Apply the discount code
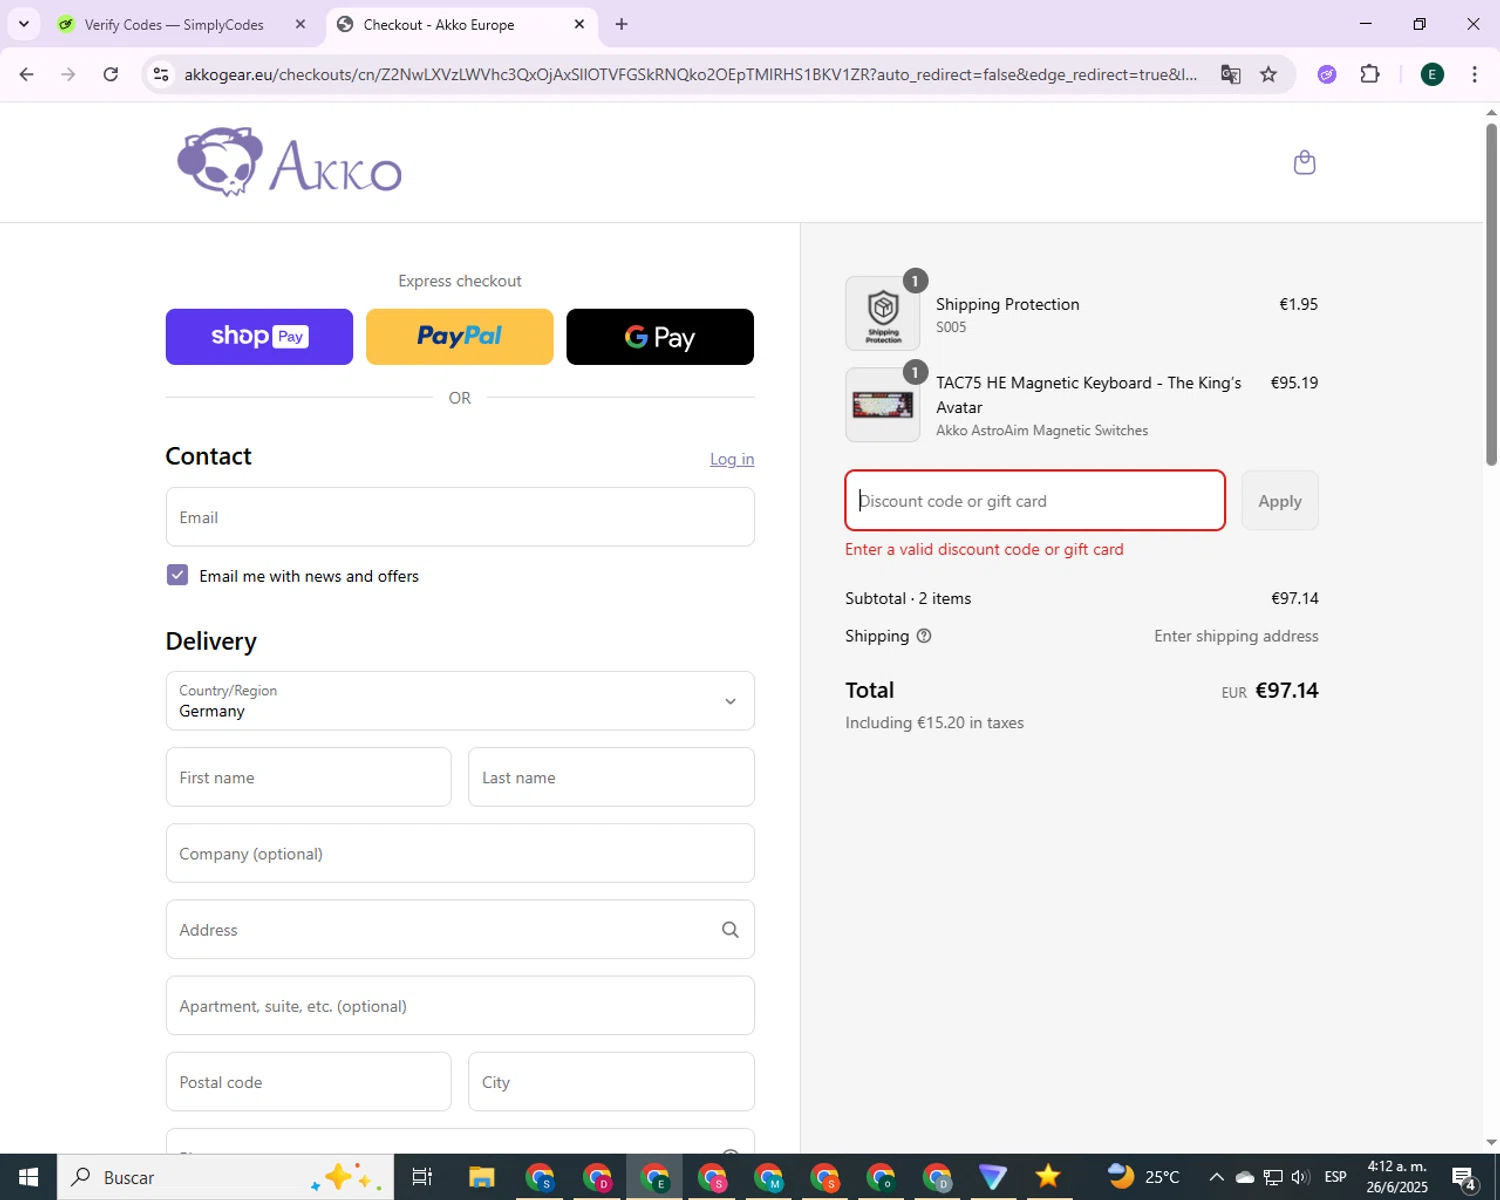1500x1200 pixels. click(x=1279, y=501)
